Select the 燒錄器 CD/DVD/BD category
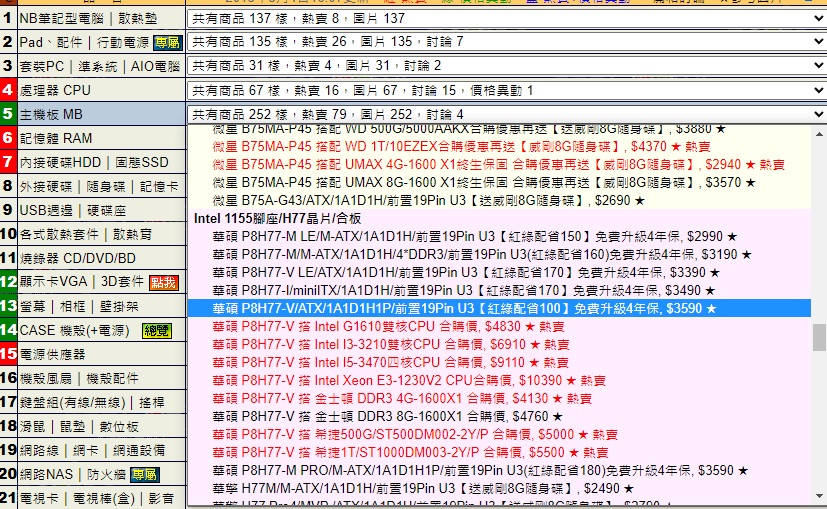 (x=78, y=258)
